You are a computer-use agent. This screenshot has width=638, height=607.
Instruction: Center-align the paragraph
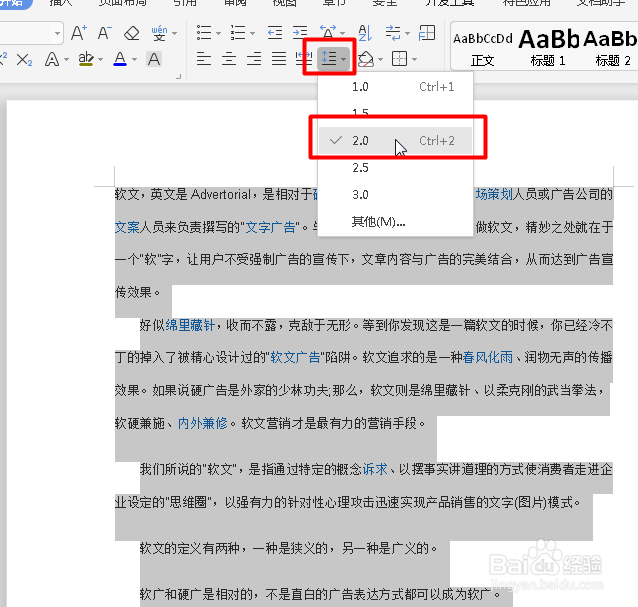click(229, 59)
